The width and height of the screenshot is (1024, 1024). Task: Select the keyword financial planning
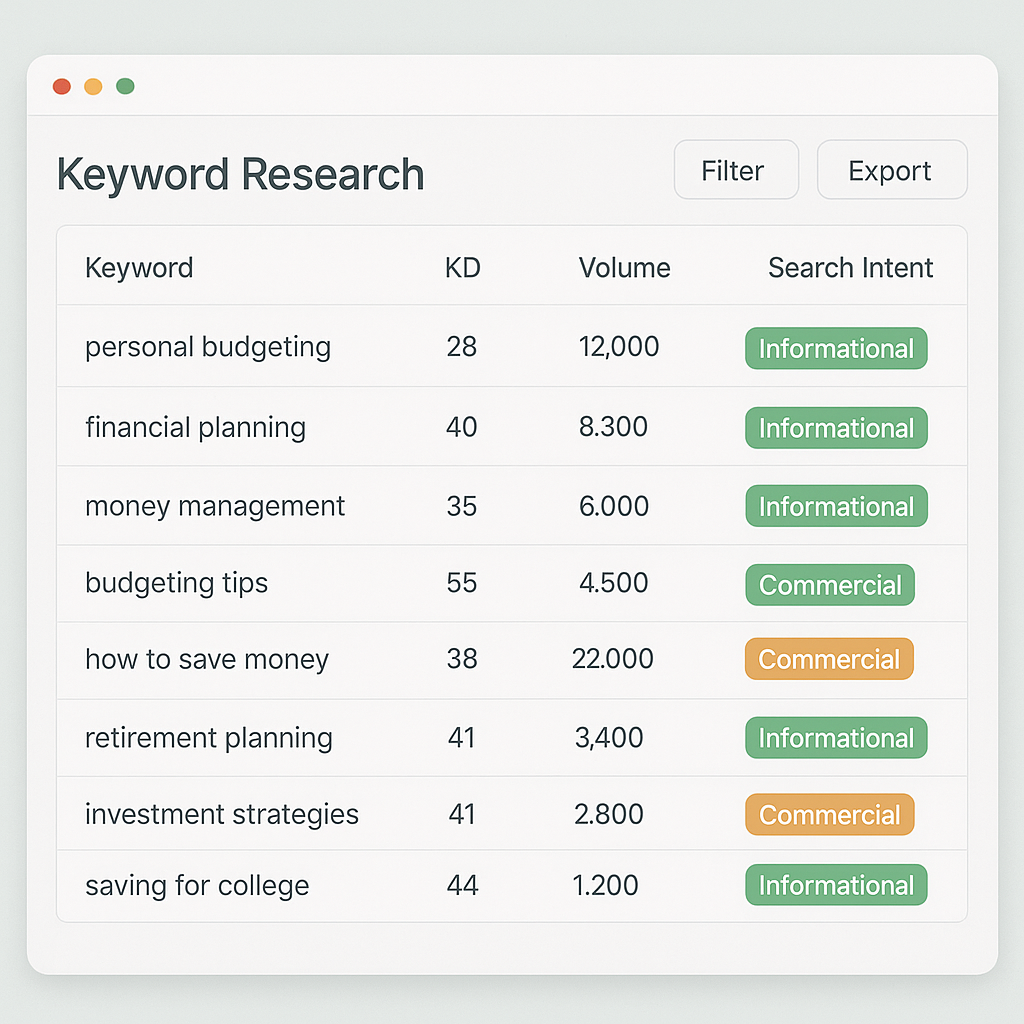195,427
